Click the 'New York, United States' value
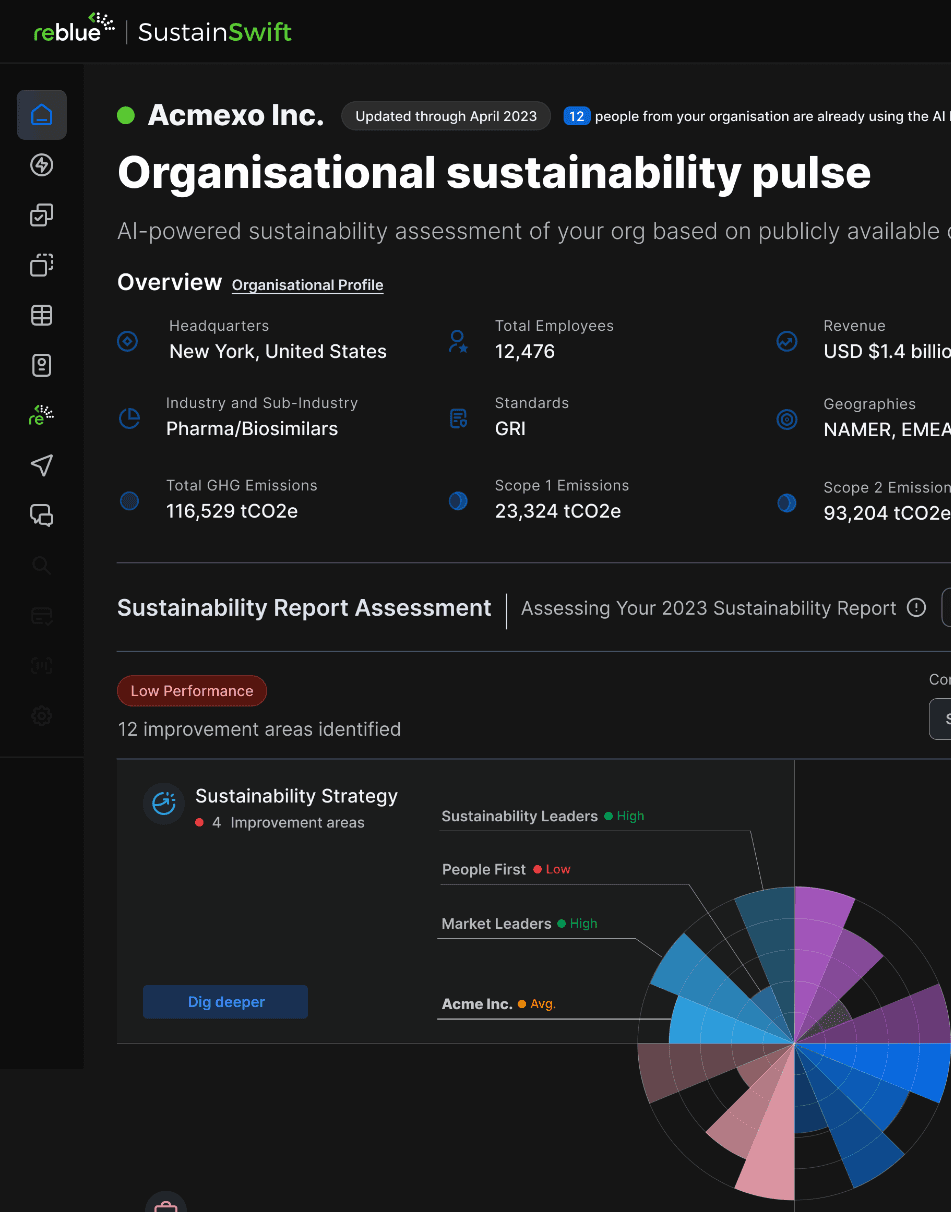Image resolution: width=951 pixels, height=1212 pixels. pyautogui.click(x=278, y=352)
